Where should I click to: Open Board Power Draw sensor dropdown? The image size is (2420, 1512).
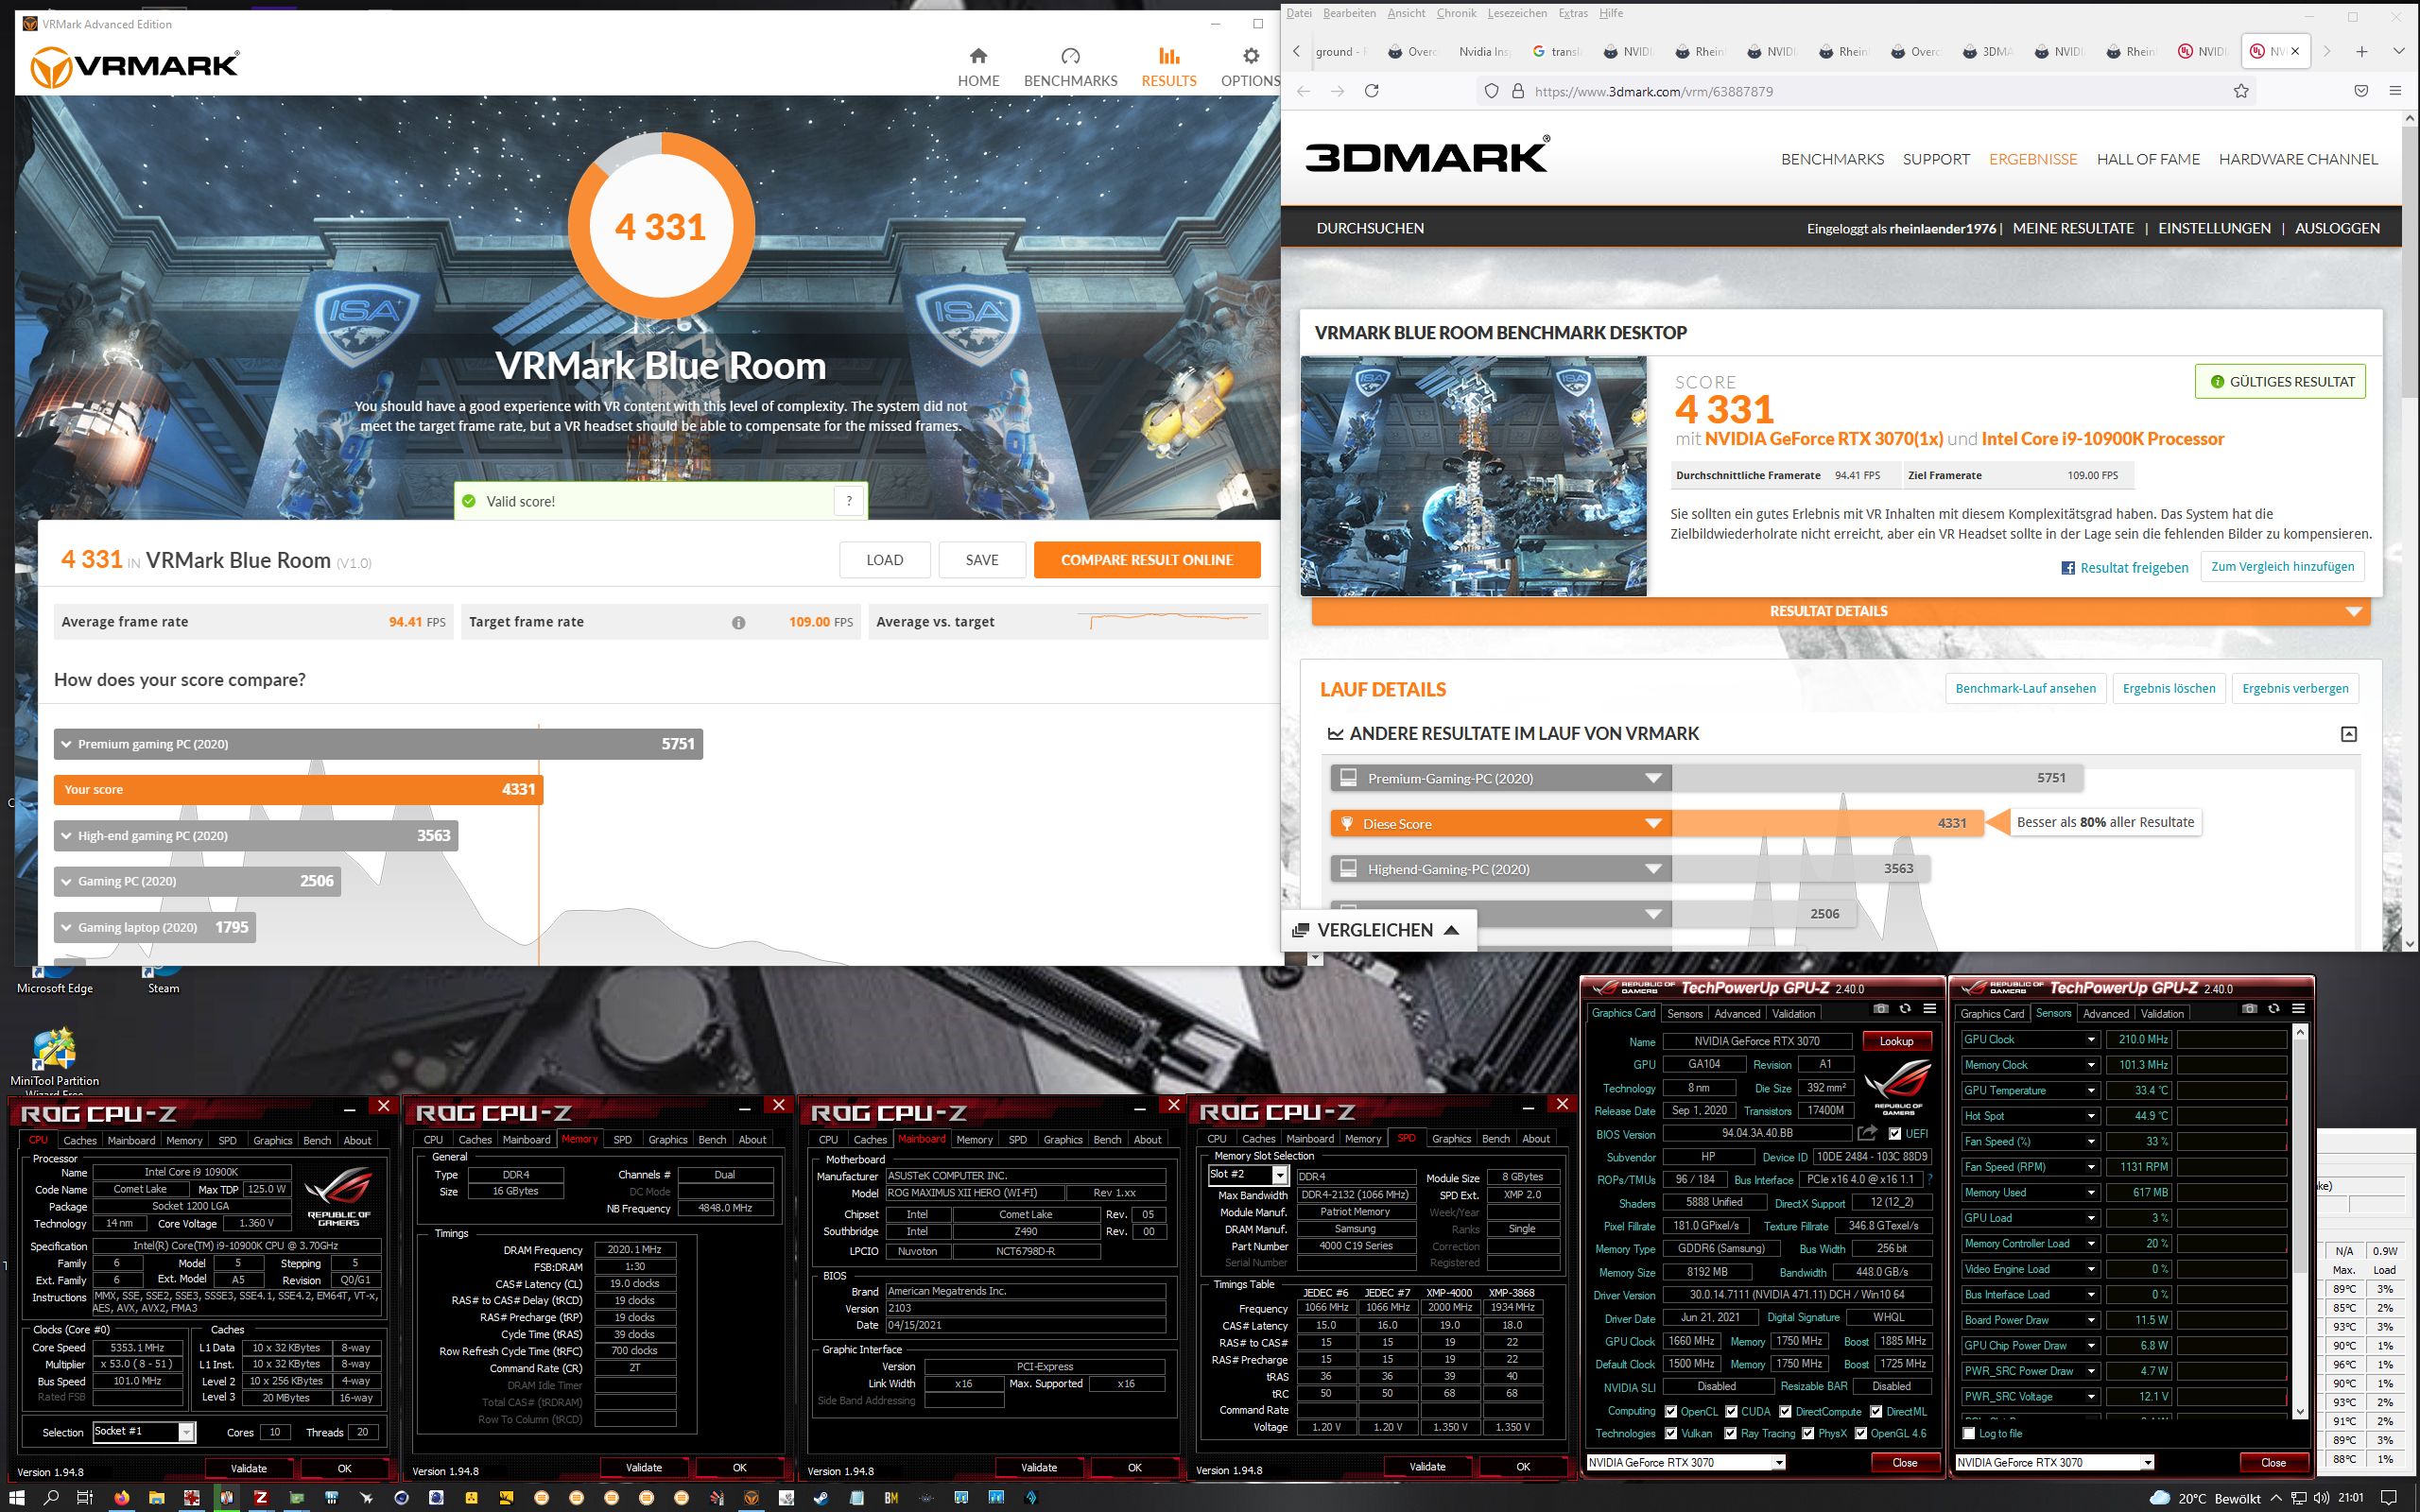coord(2090,1320)
